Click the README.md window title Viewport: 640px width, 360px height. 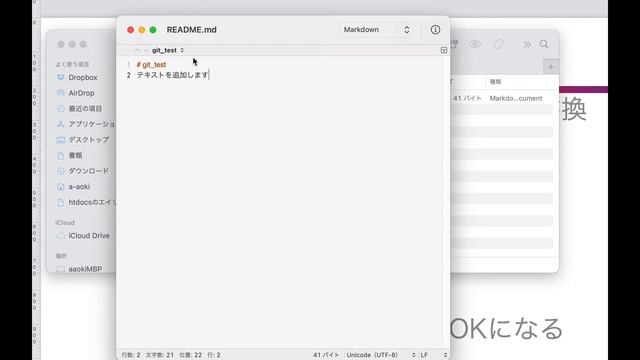click(191, 30)
